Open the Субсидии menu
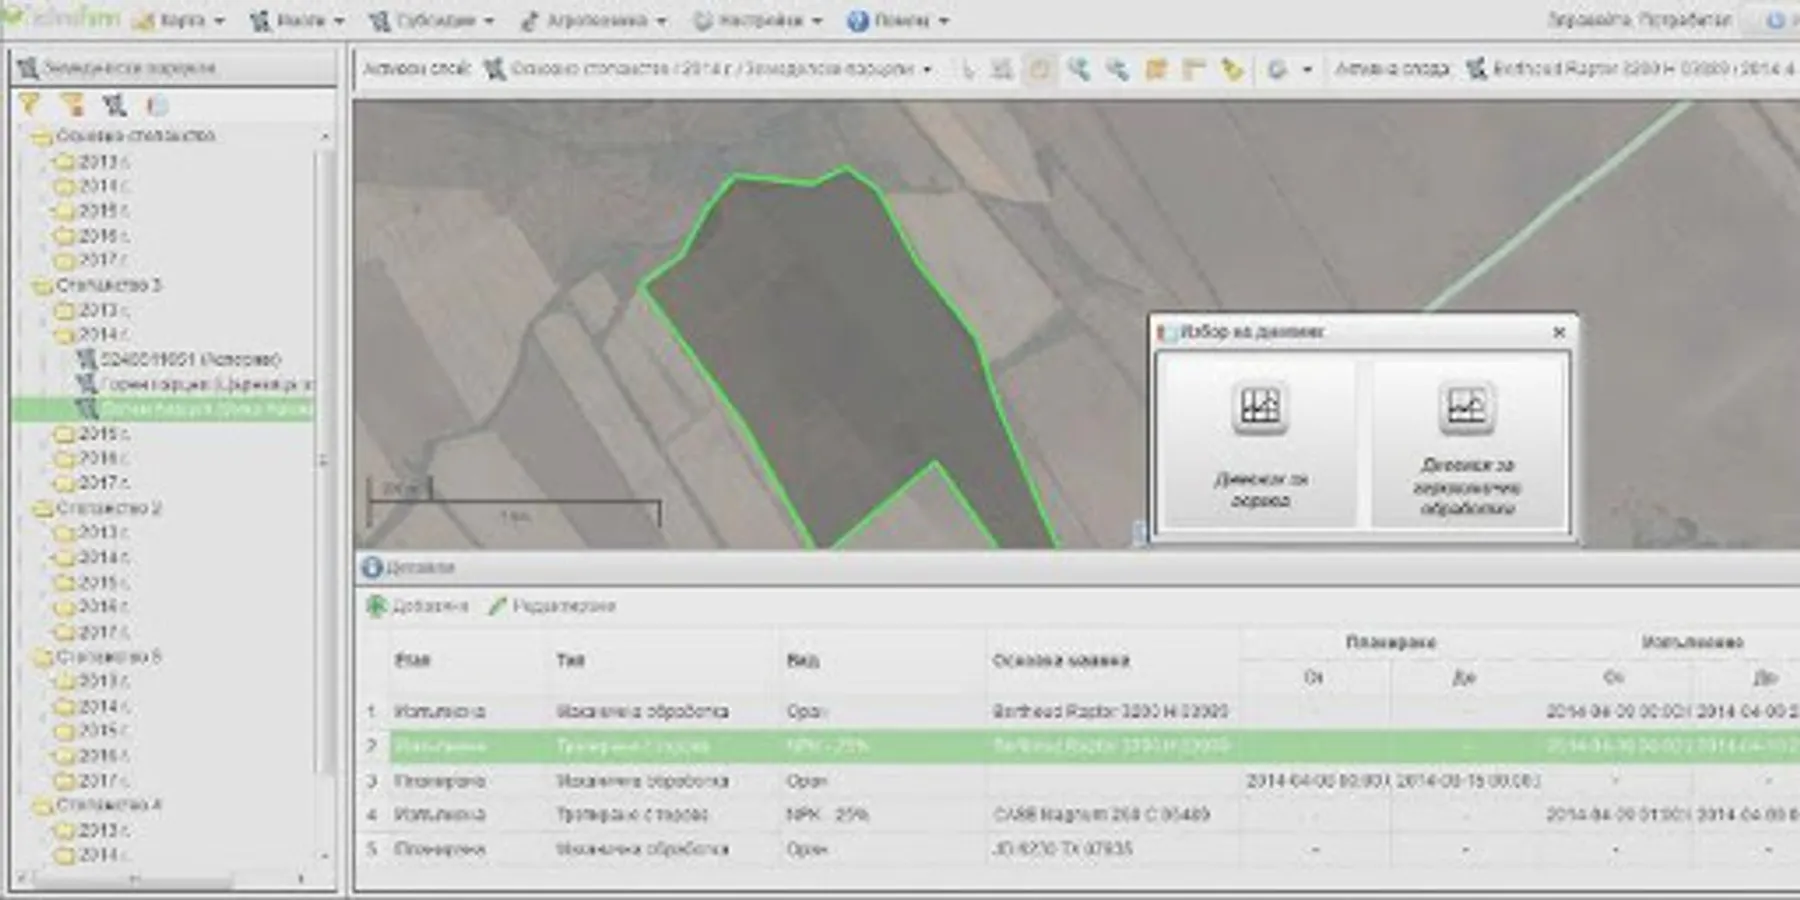This screenshot has width=1800, height=900. pyautogui.click(x=431, y=20)
